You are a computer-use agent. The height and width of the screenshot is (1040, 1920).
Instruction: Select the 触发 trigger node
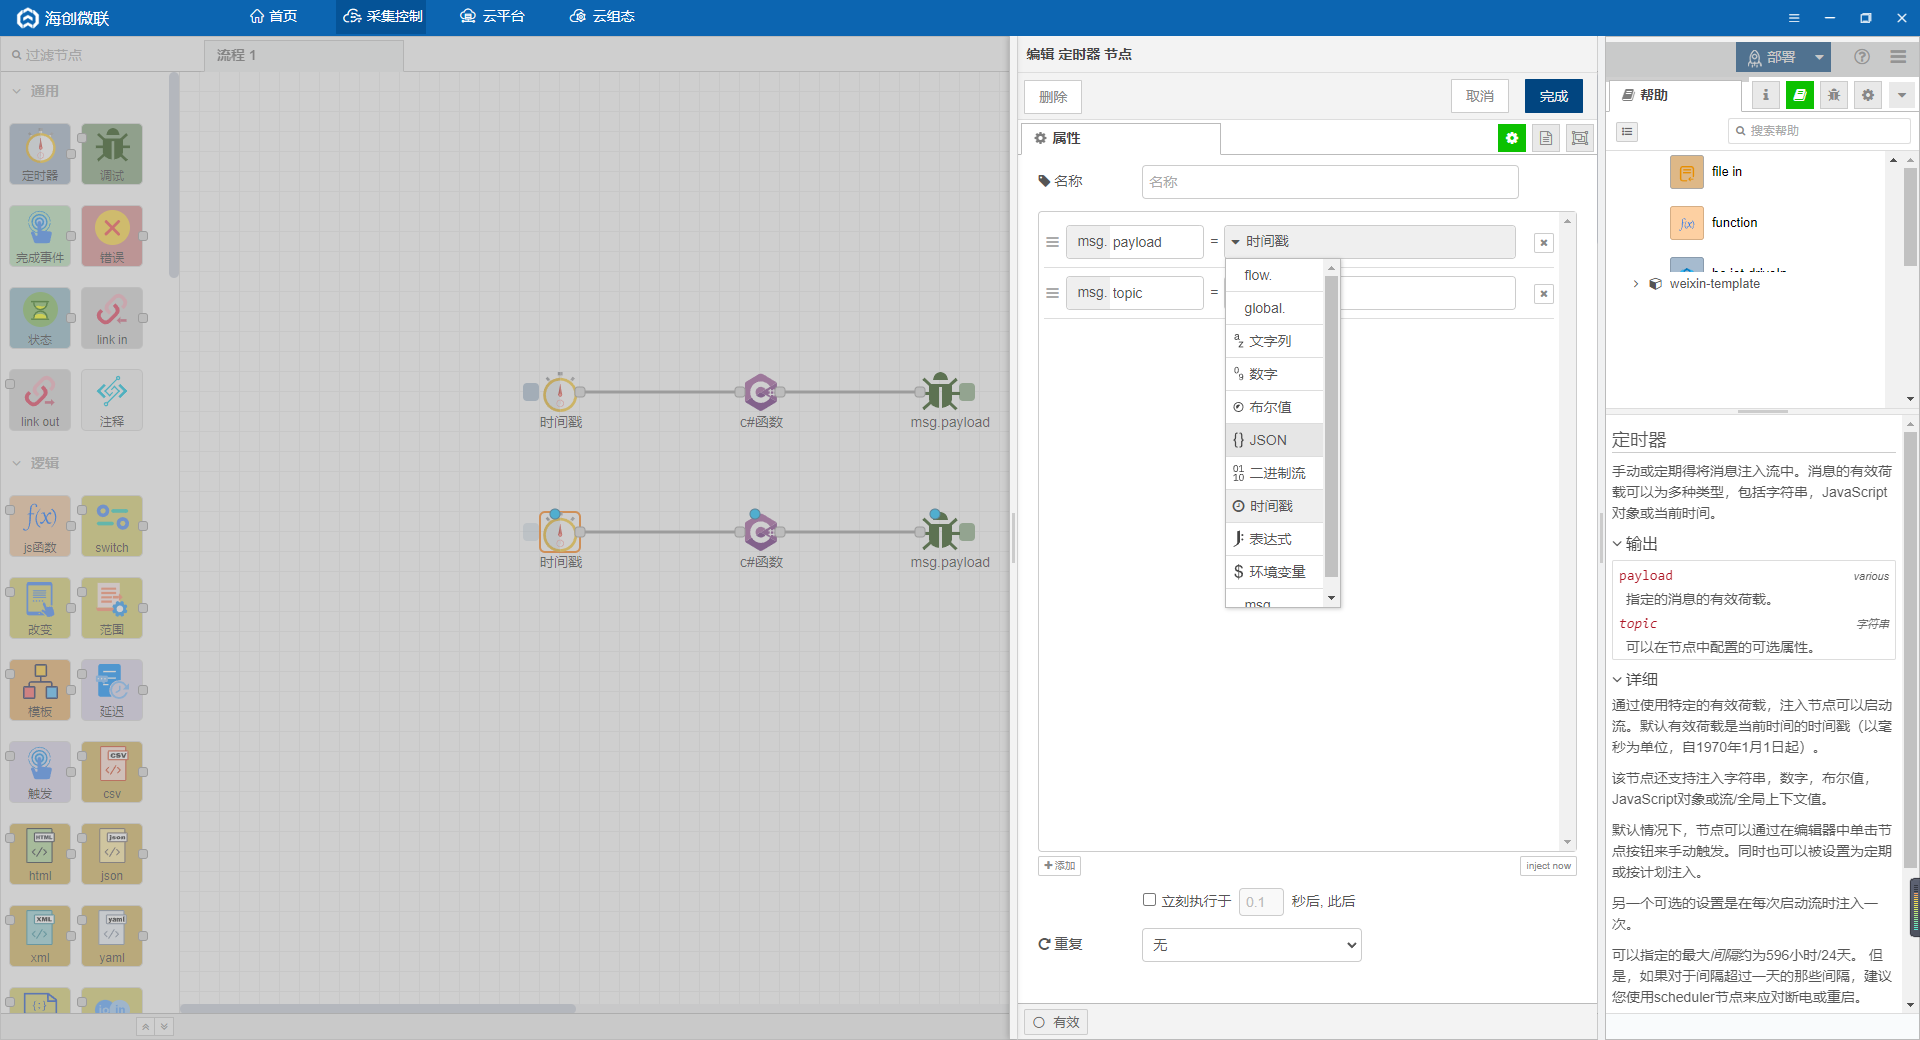tap(40, 772)
